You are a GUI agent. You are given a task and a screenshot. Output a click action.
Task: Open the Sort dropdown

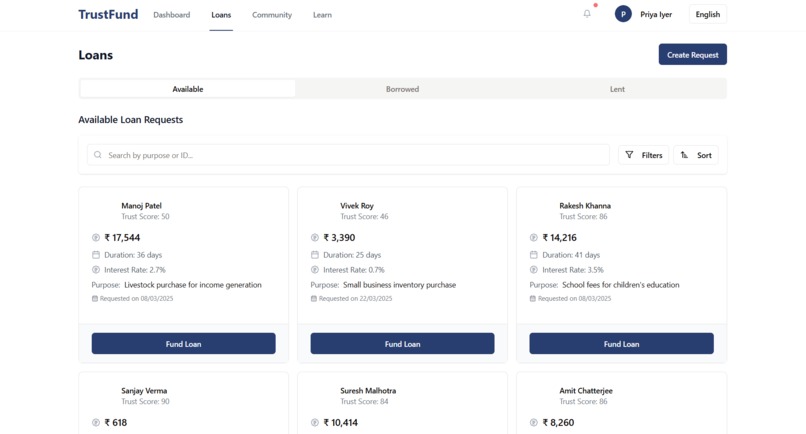point(696,155)
